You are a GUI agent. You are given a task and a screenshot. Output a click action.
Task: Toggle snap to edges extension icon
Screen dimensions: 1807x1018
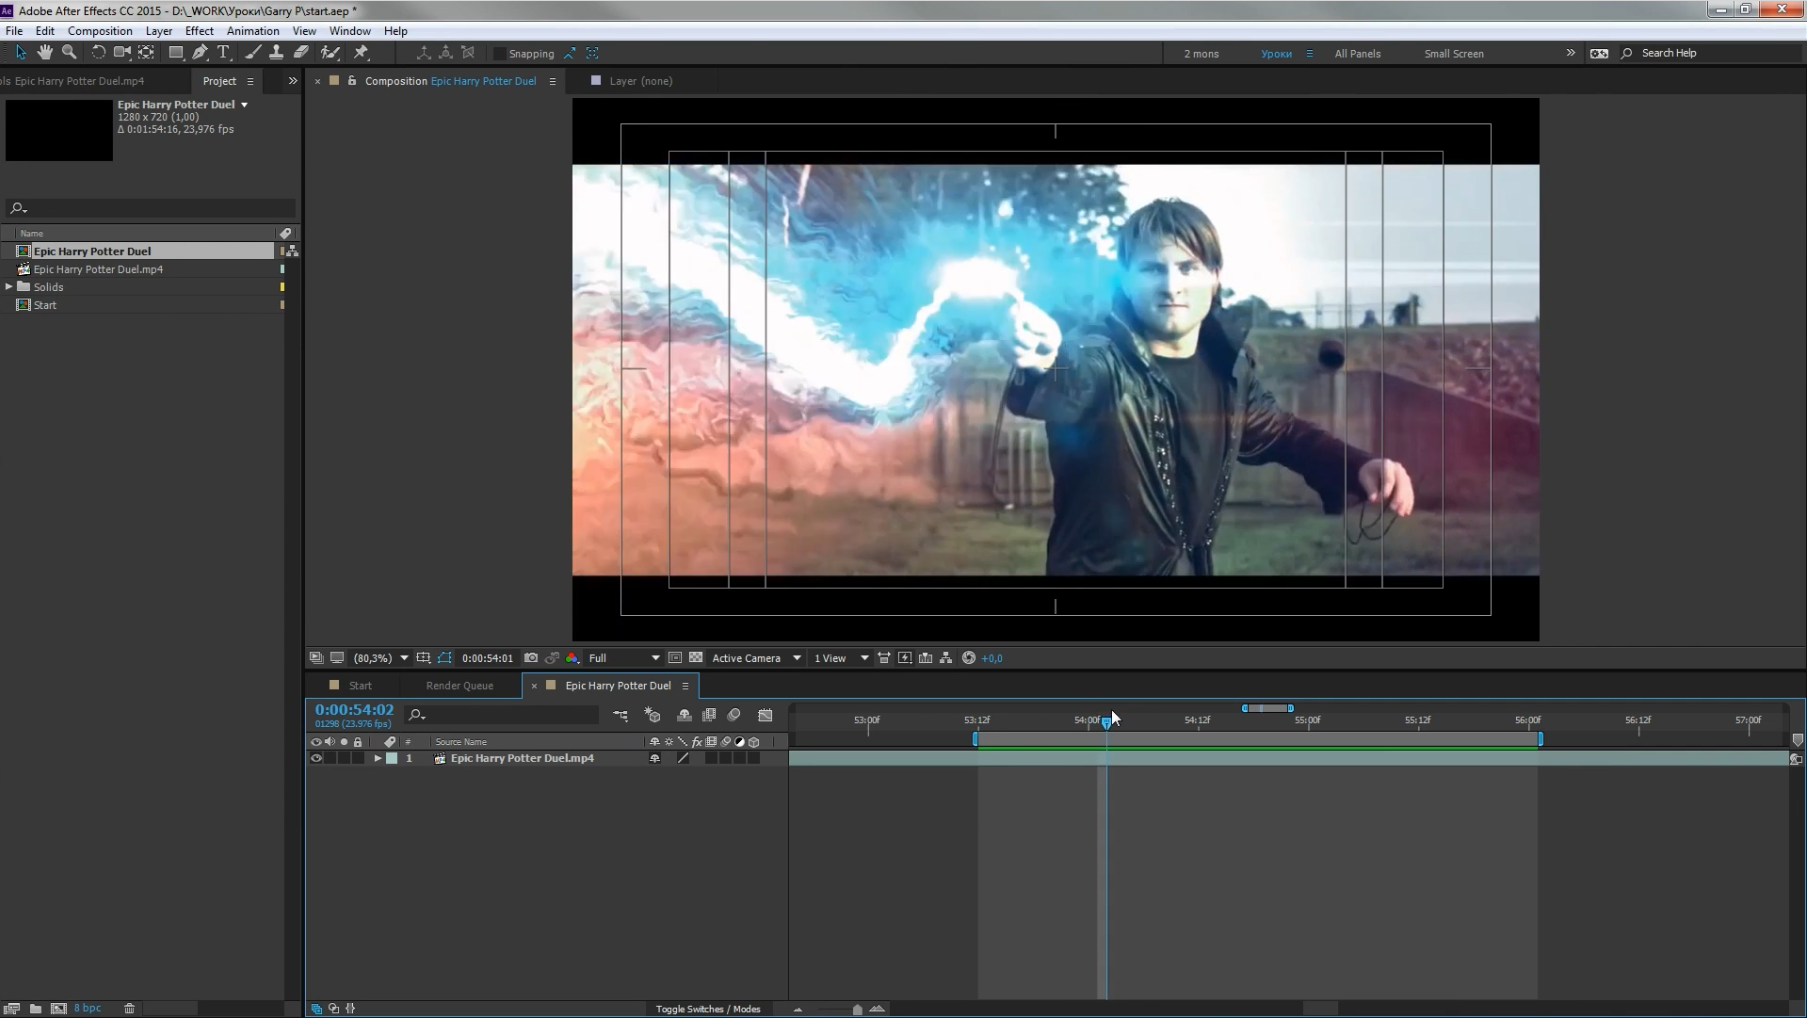point(570,54)
